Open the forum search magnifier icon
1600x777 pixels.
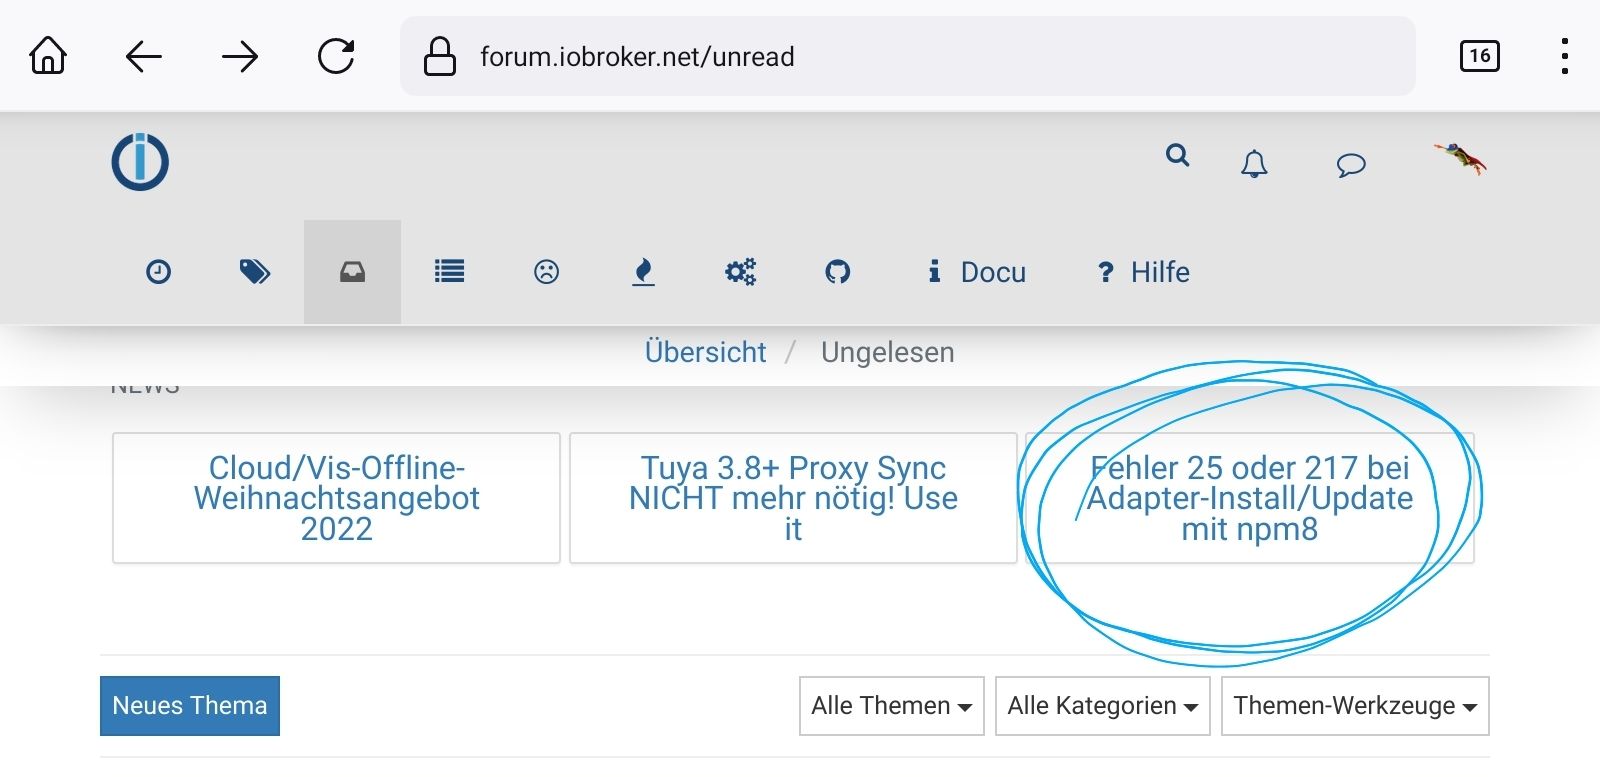[1177, 156]
